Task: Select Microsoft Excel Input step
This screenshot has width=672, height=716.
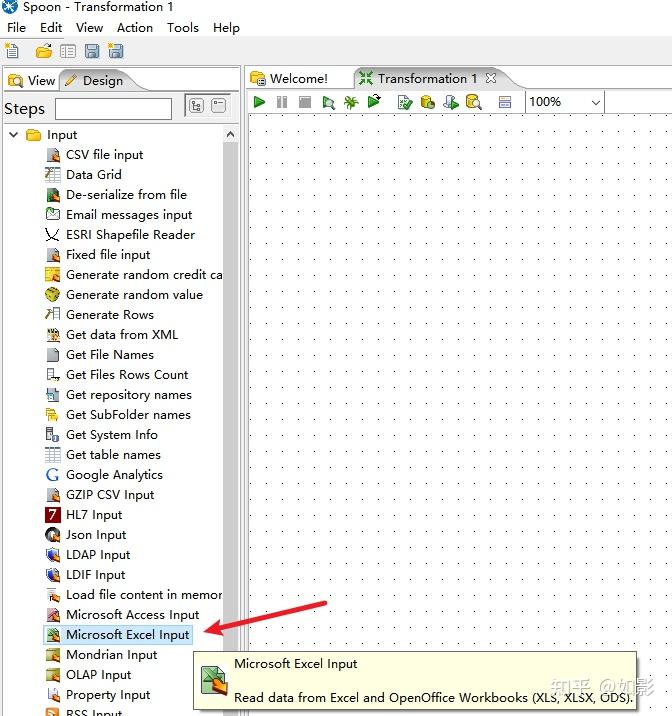Action: point(118,635)
